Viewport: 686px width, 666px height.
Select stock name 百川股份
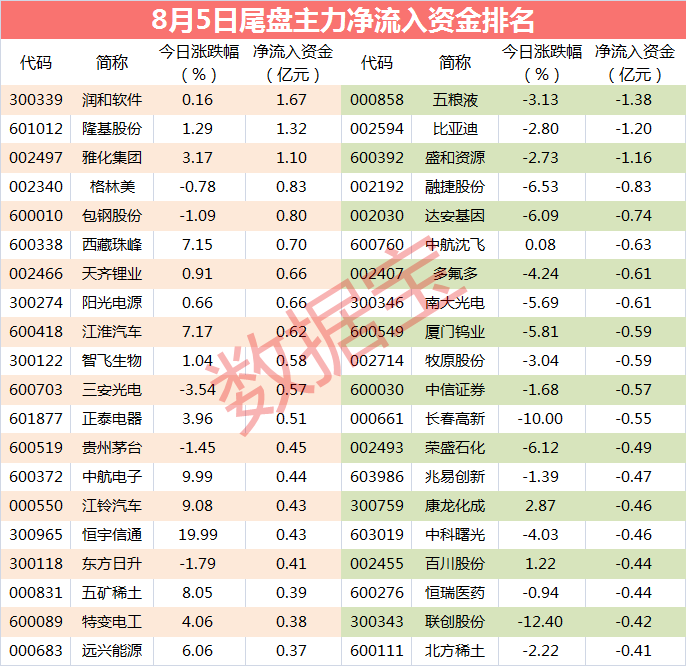[455, 564]
